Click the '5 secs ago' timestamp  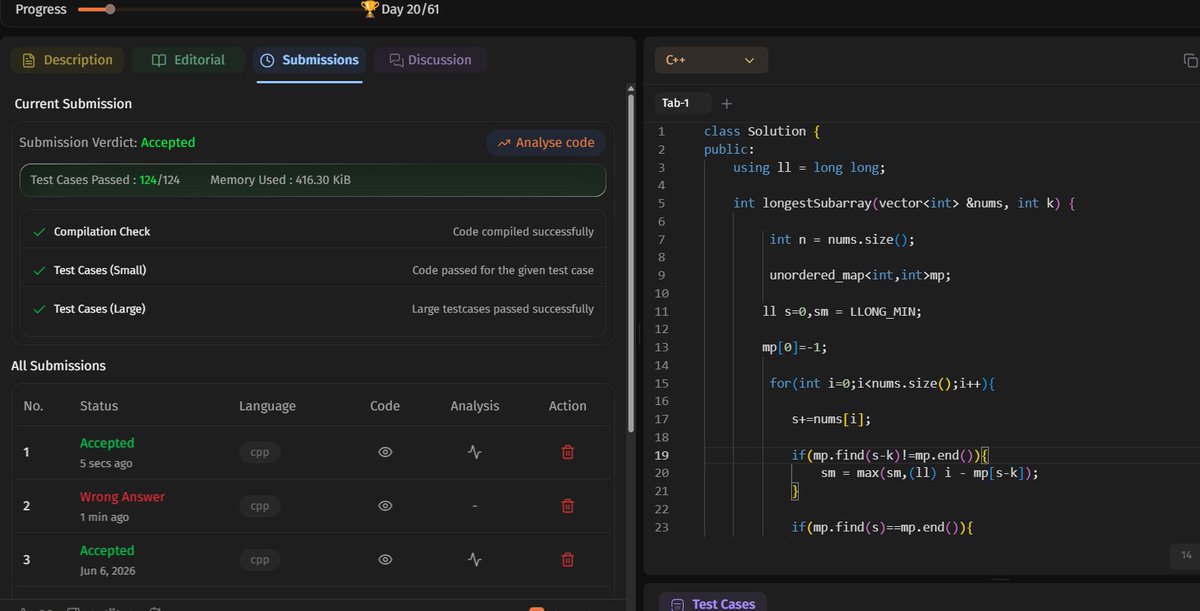[x=106, y=464]
